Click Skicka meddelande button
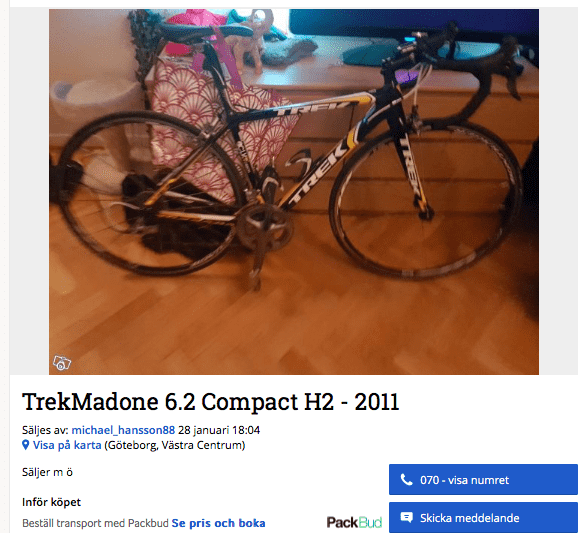The height and width of the screenshot is (533, 584). [x=483, y=517]
